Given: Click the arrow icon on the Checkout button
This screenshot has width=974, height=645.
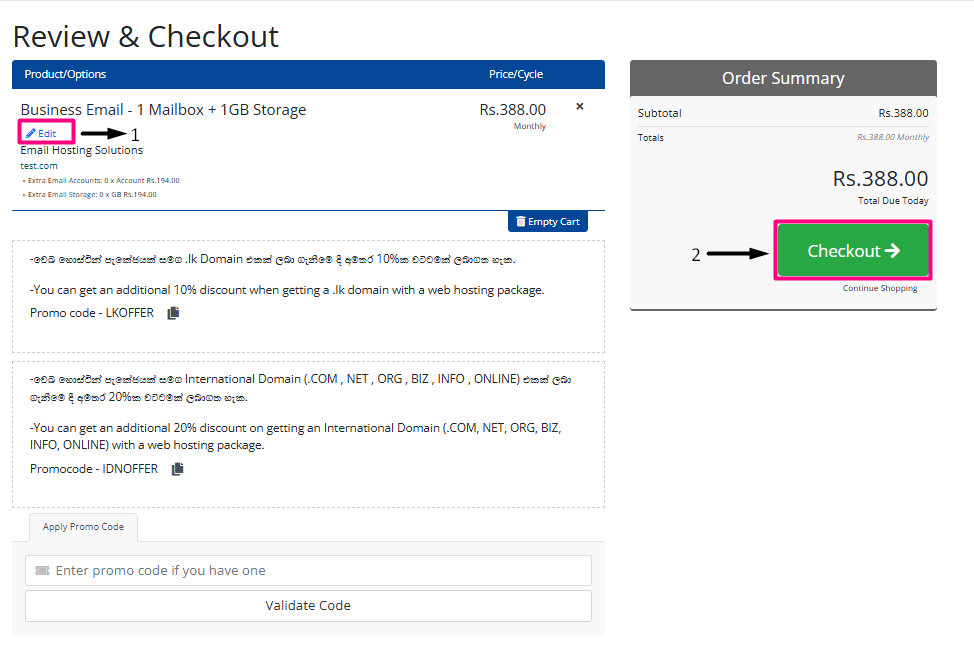Looking at the screenshot, I should (892, 251).
